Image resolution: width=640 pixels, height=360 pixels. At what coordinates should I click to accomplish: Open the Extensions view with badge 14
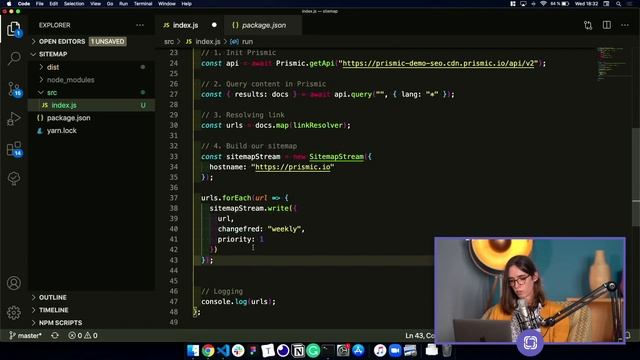click(14, 149)
